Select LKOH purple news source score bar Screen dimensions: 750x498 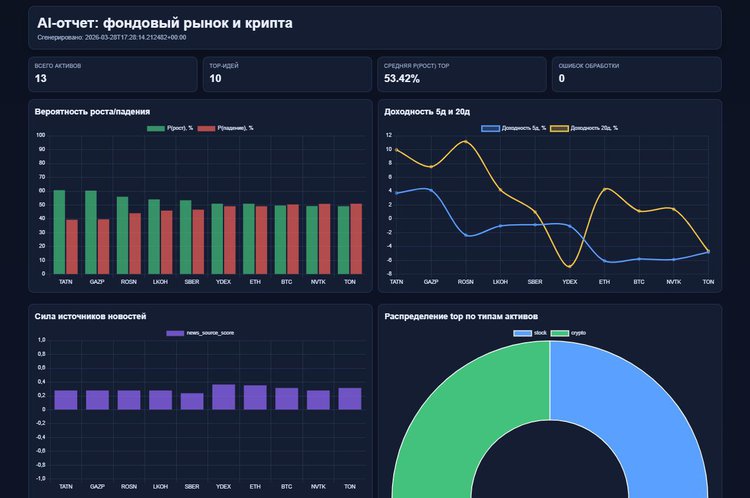(x=160, y=400)
